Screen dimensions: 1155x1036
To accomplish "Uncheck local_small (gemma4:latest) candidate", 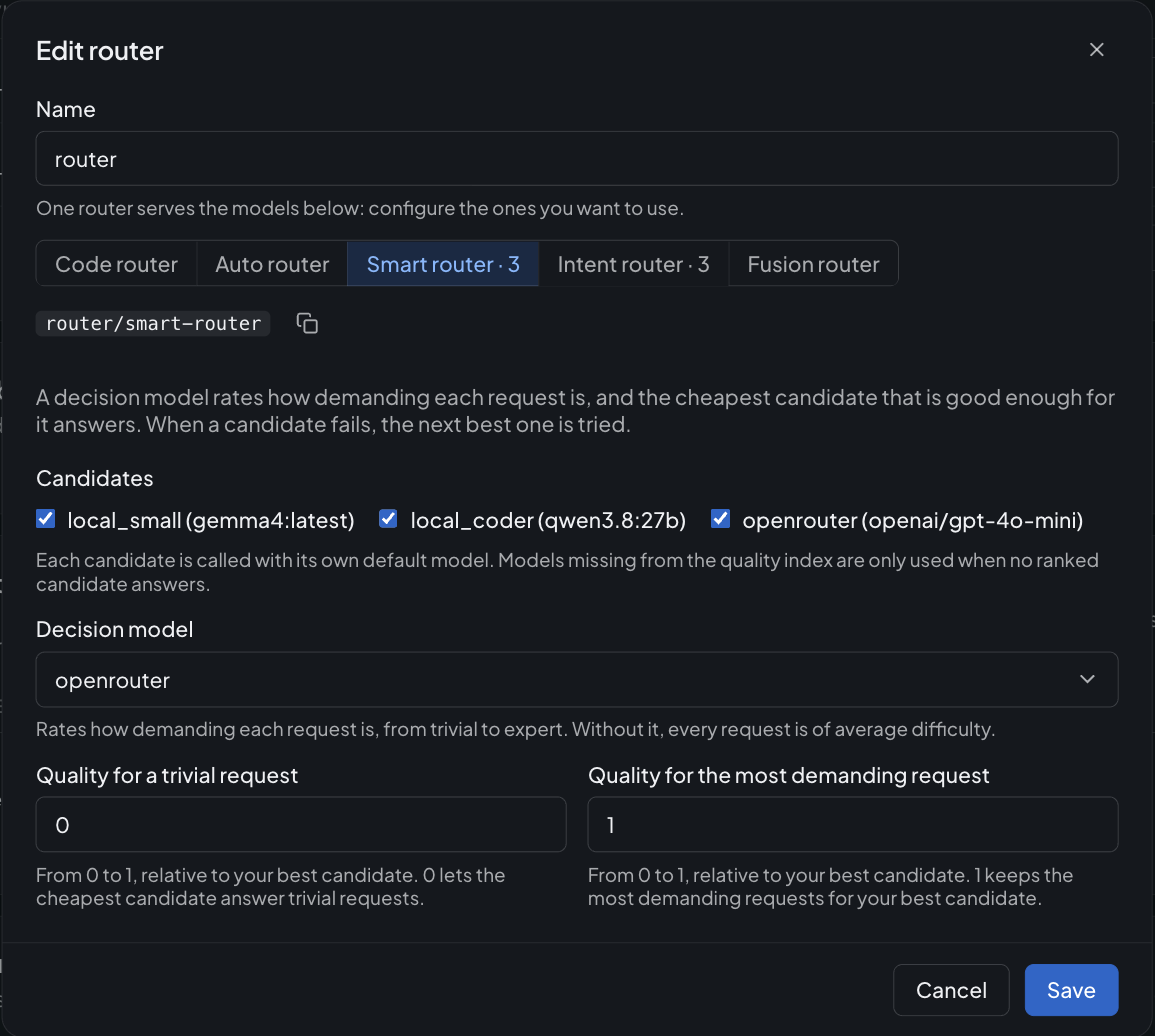I will click(46, 519).
